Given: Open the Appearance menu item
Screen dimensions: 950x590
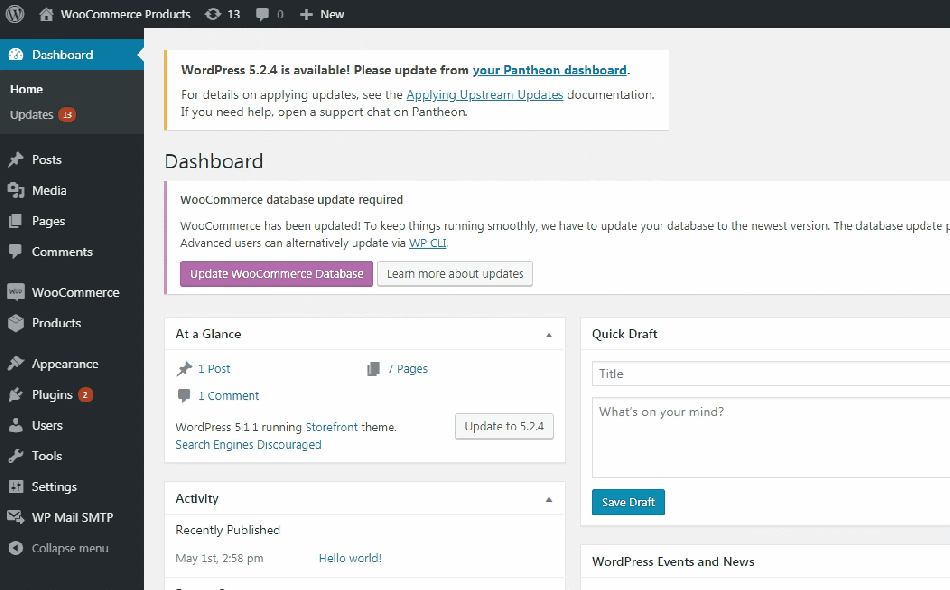Looking at the screenshot, I should pos(64,364).
